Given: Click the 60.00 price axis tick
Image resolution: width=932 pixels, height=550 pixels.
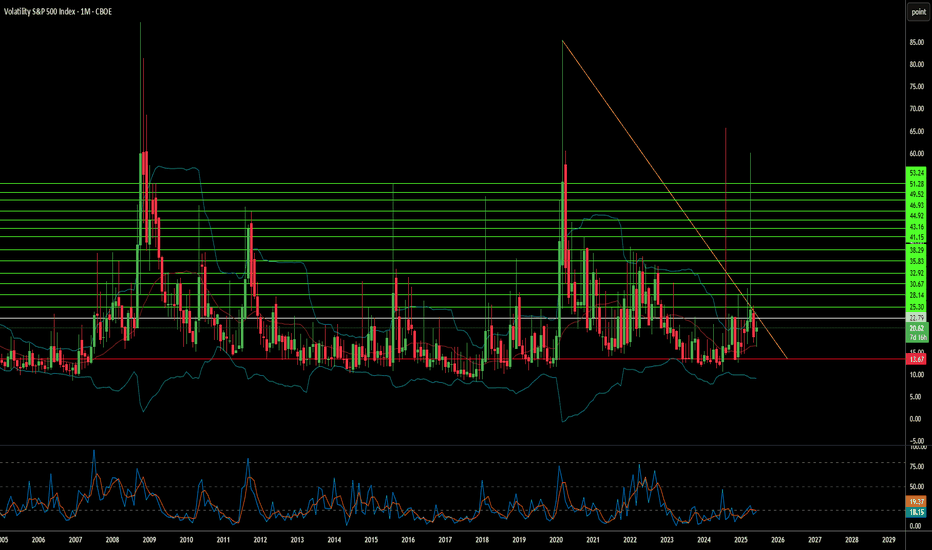Looking at the screenshot, I should (917, 153).
